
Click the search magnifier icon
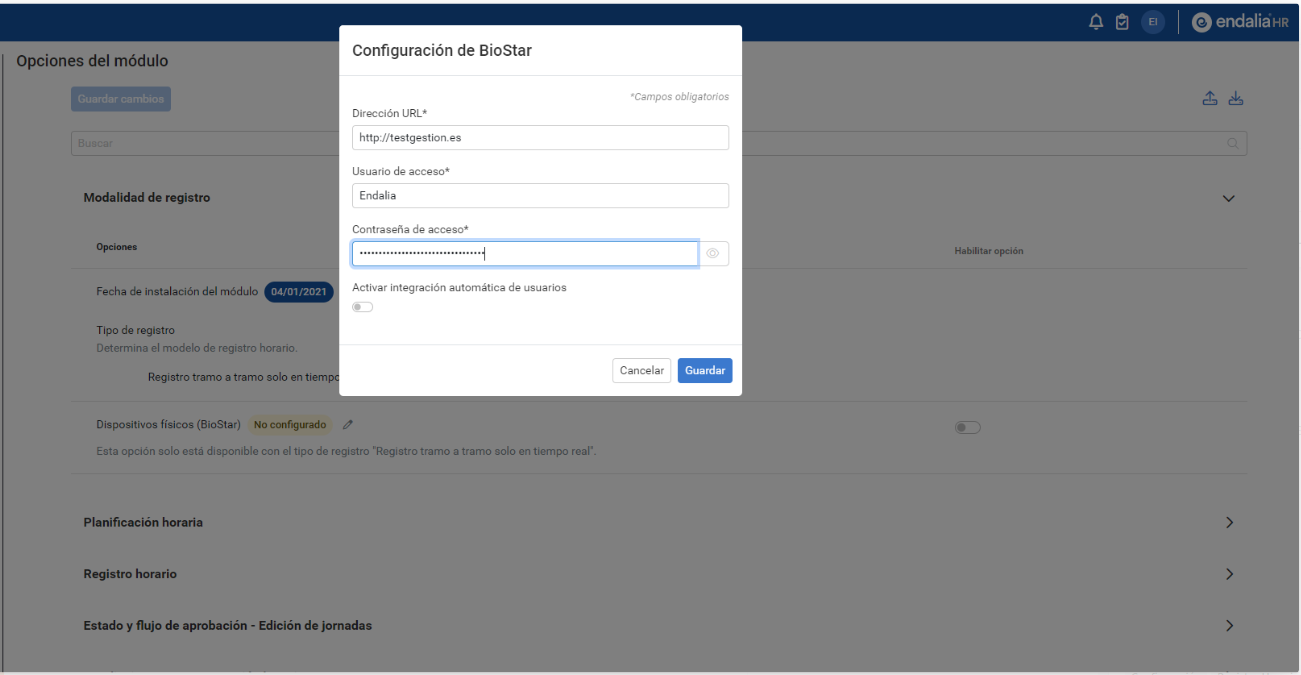tap(1233, 143)
